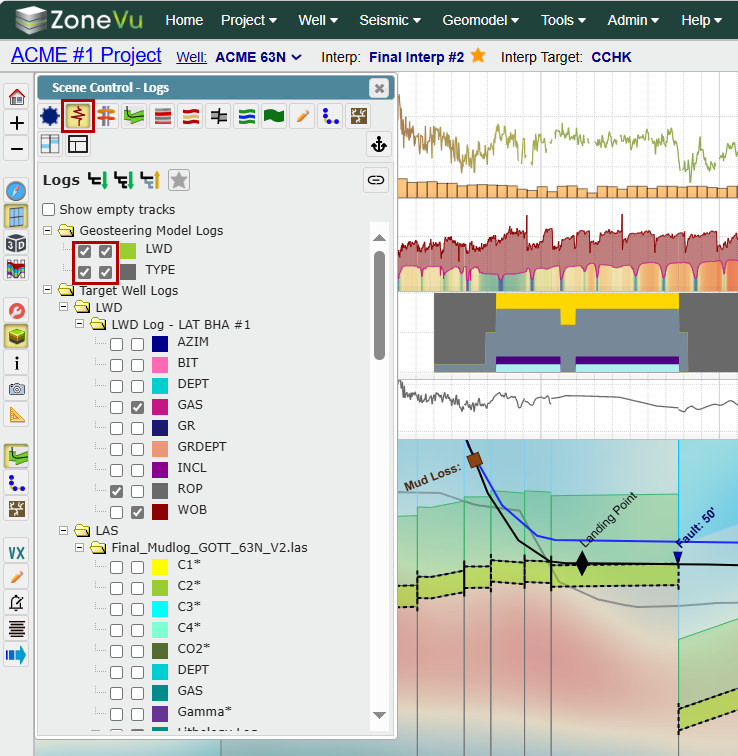Toggle the 3D view icon
This screenshot has width=738, height=756.
pos(16,243)
